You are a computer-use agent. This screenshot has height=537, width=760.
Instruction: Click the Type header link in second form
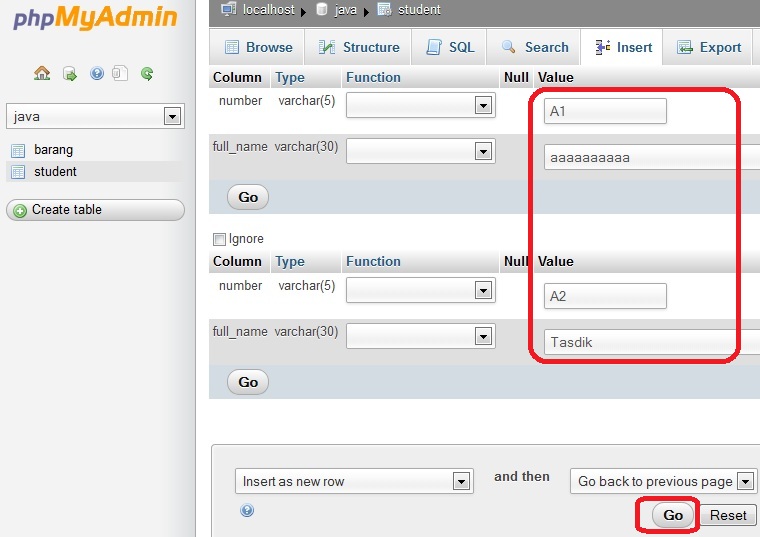(290, 261)
